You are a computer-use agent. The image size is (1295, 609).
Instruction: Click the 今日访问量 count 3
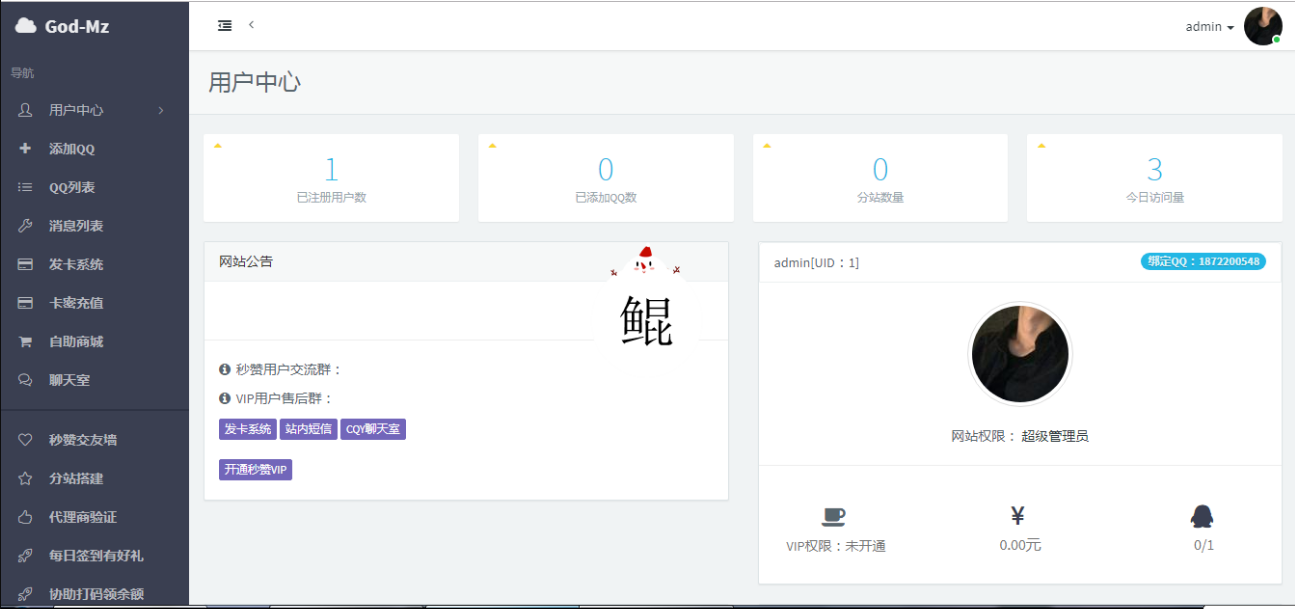1155,169
